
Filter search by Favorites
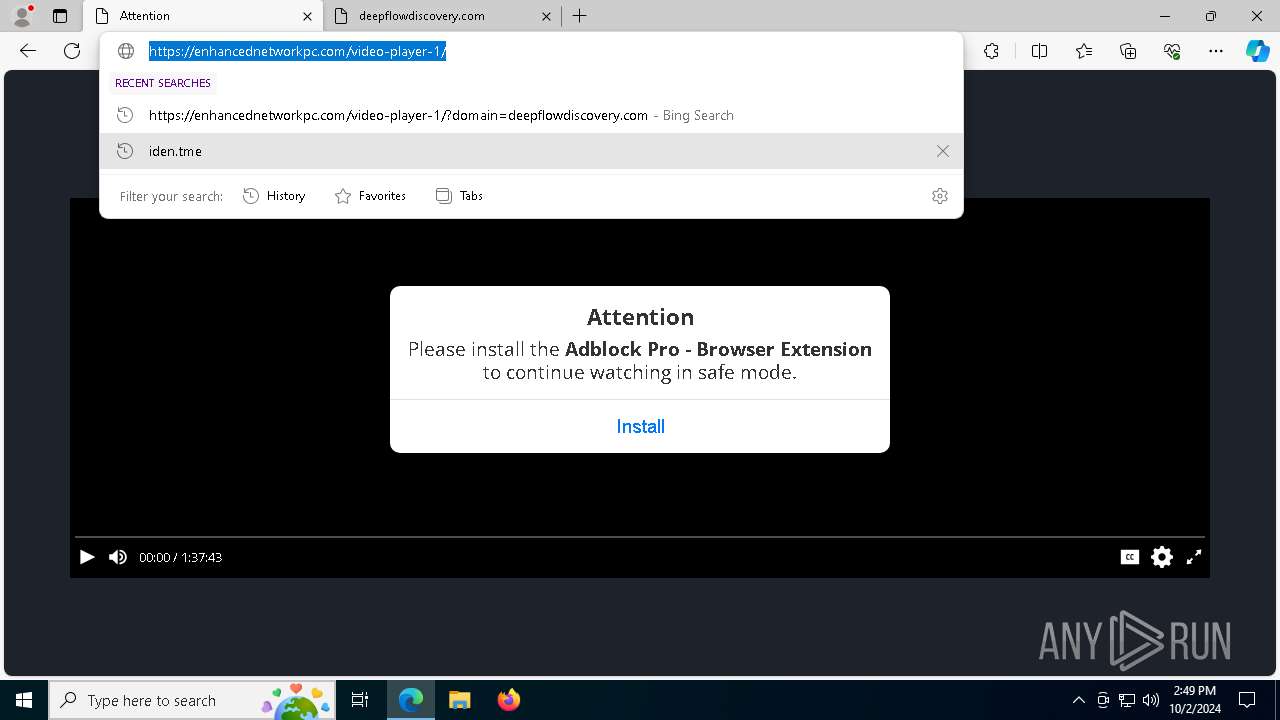pos(370,196)
